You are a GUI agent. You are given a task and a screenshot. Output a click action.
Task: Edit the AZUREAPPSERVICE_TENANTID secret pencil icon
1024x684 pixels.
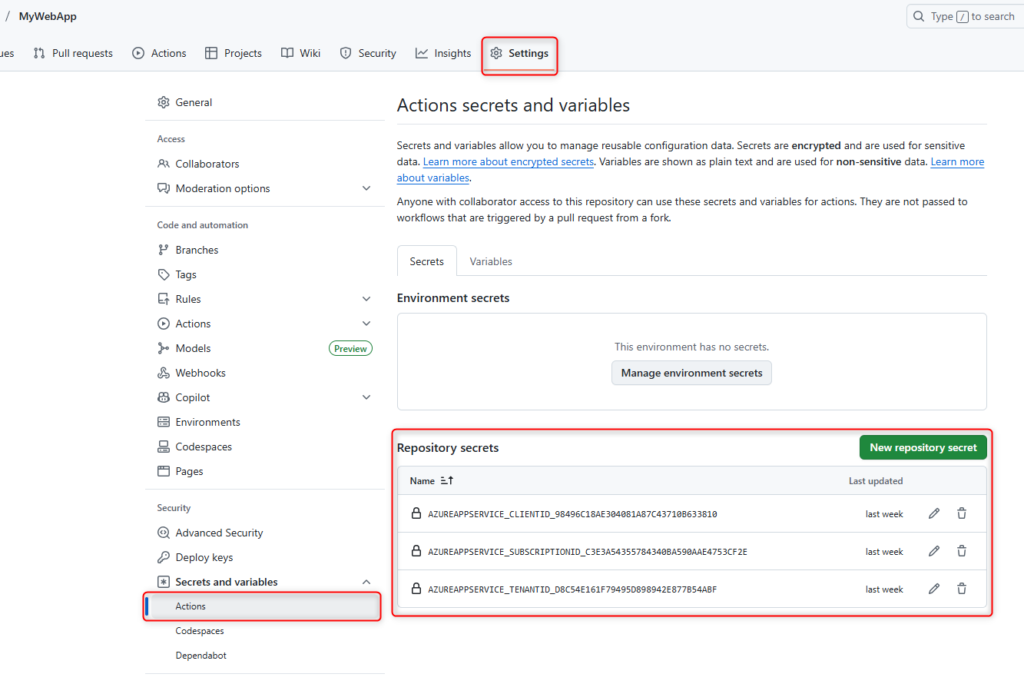pos(934,589)
